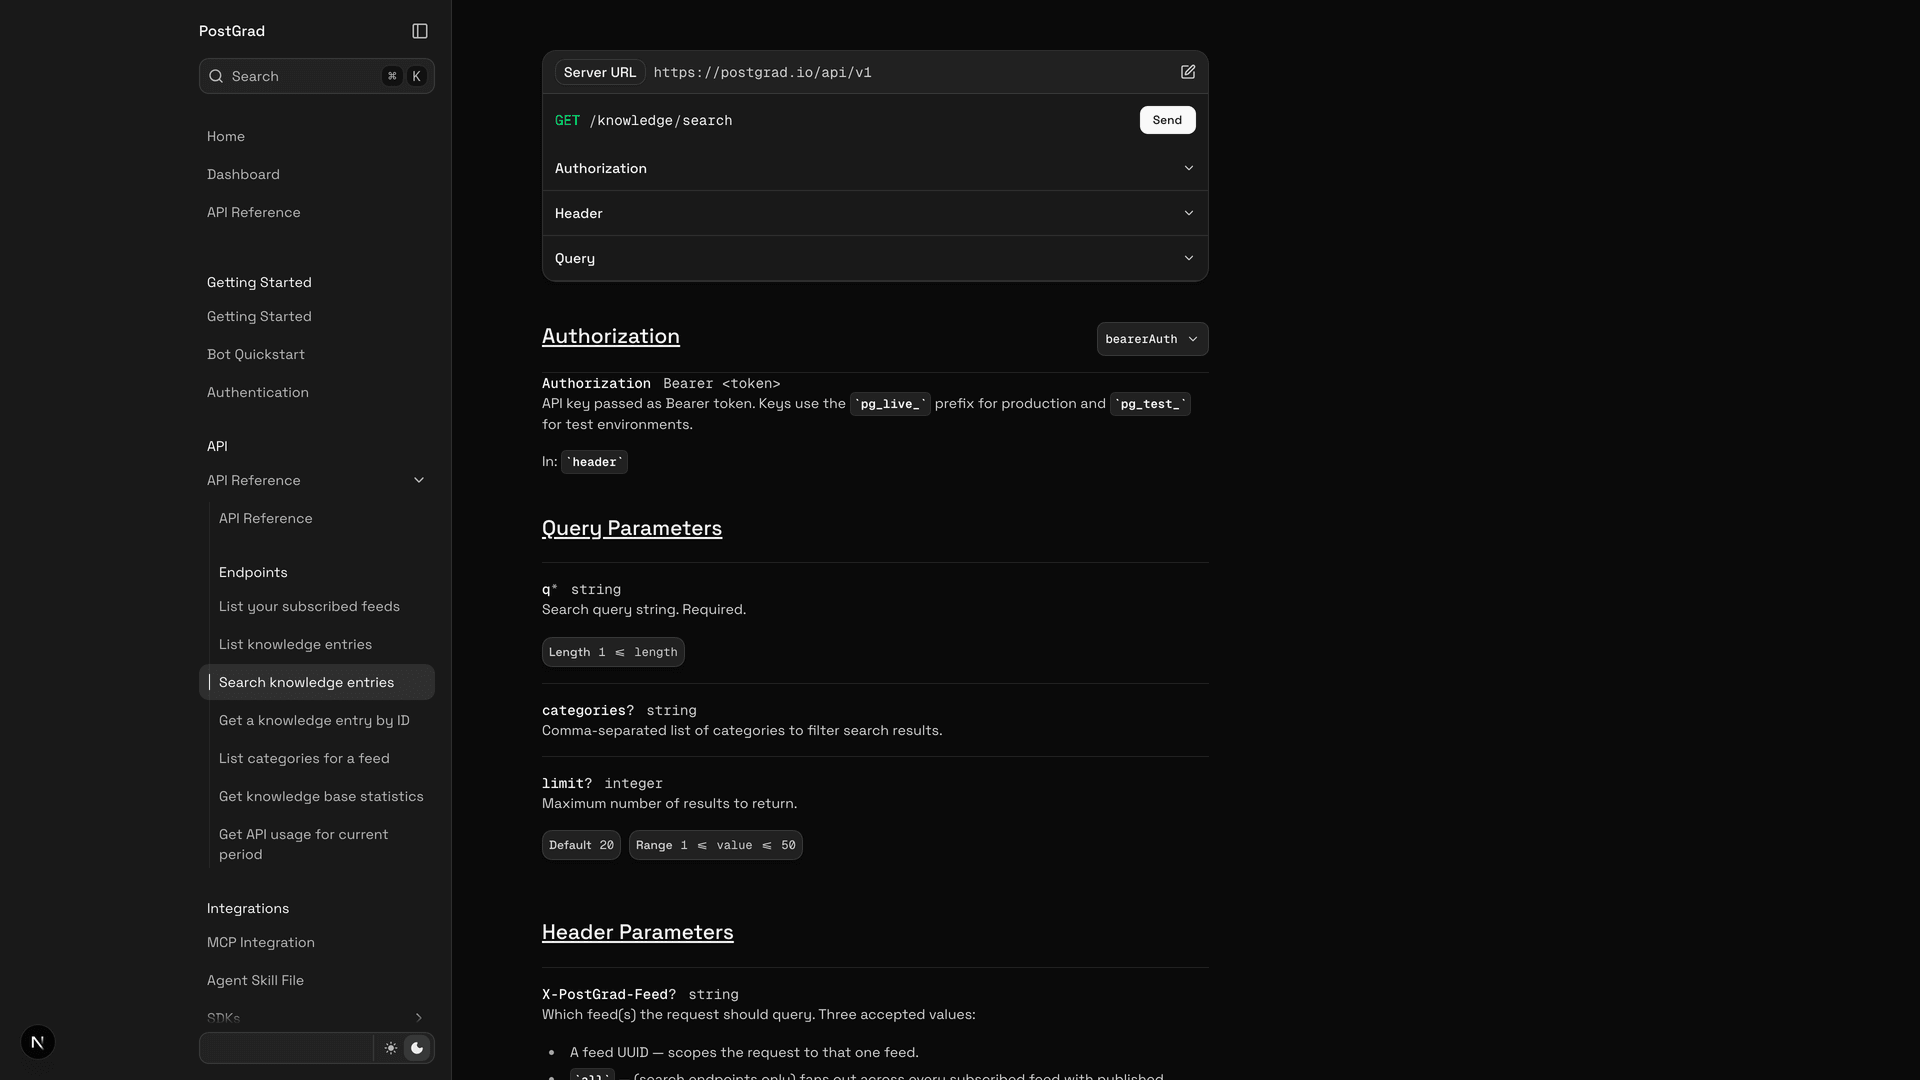This screenshot has width=1920, height=1080.
Task: Select Get a knowledge entry by ID
Action: tap(314, 720)
